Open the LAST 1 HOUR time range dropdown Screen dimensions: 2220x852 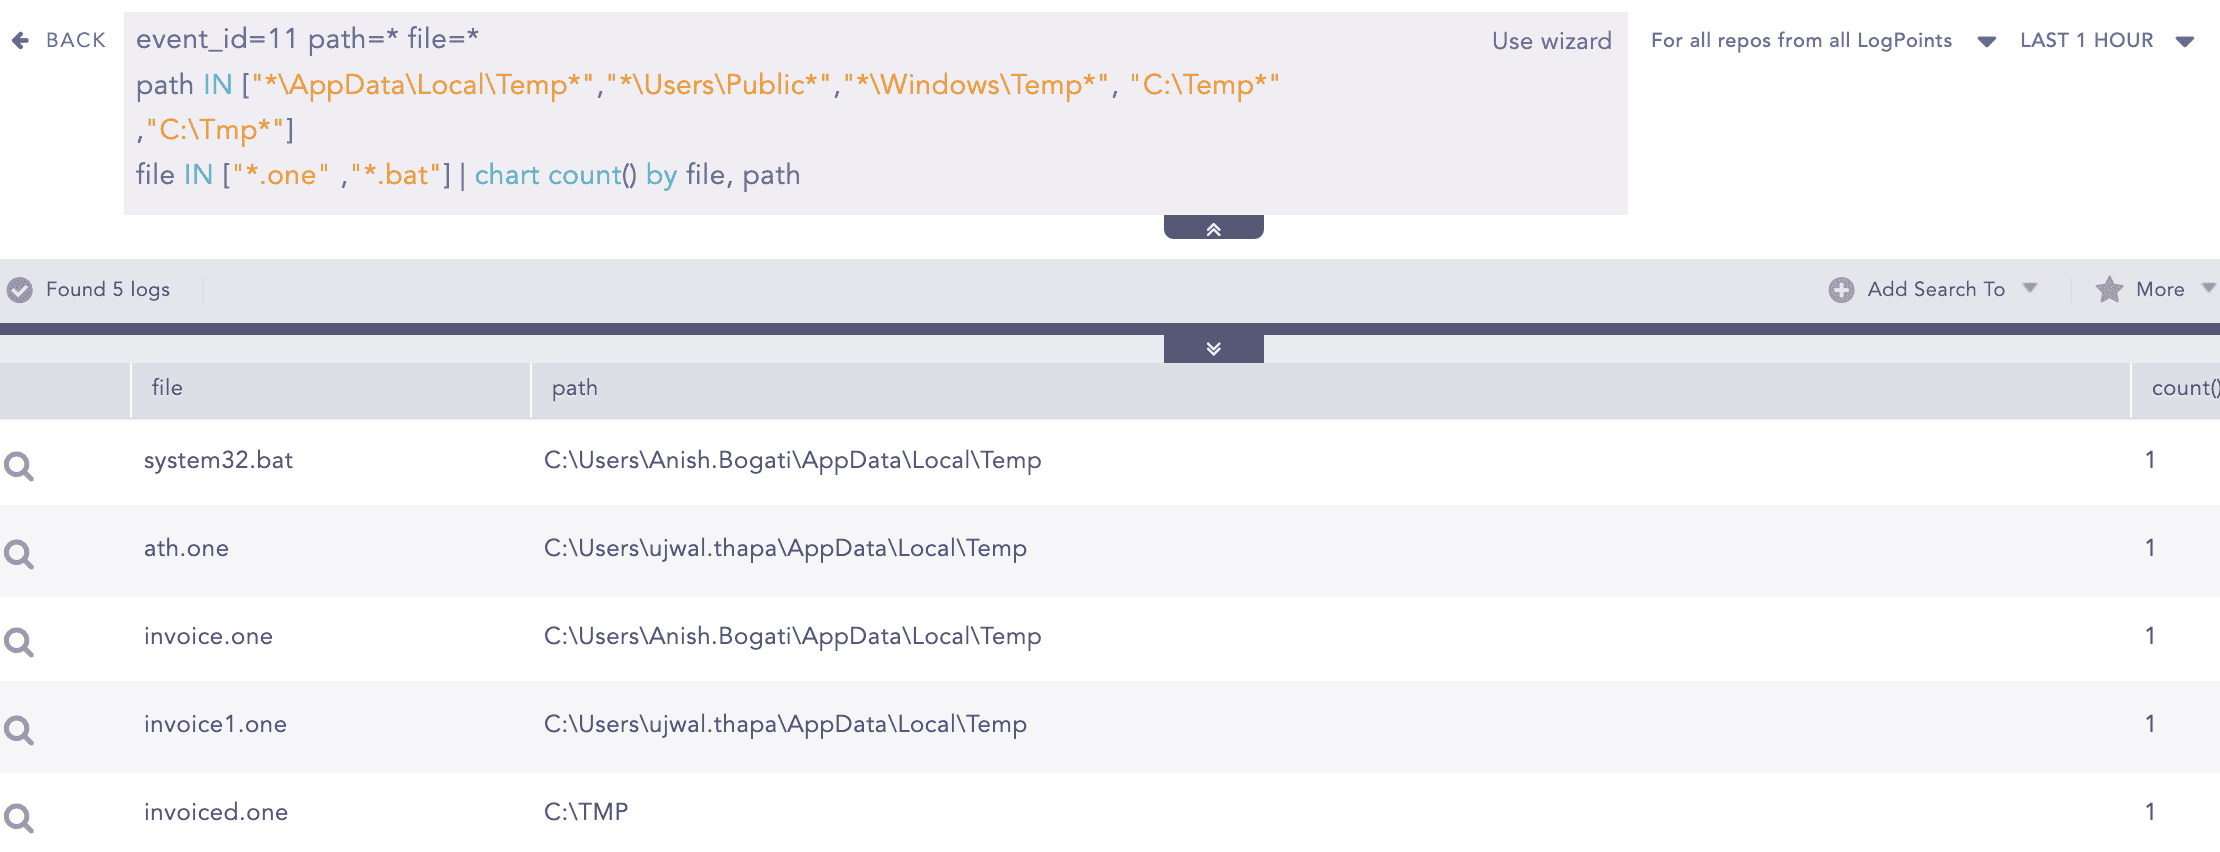click(x=2185, y=41)
